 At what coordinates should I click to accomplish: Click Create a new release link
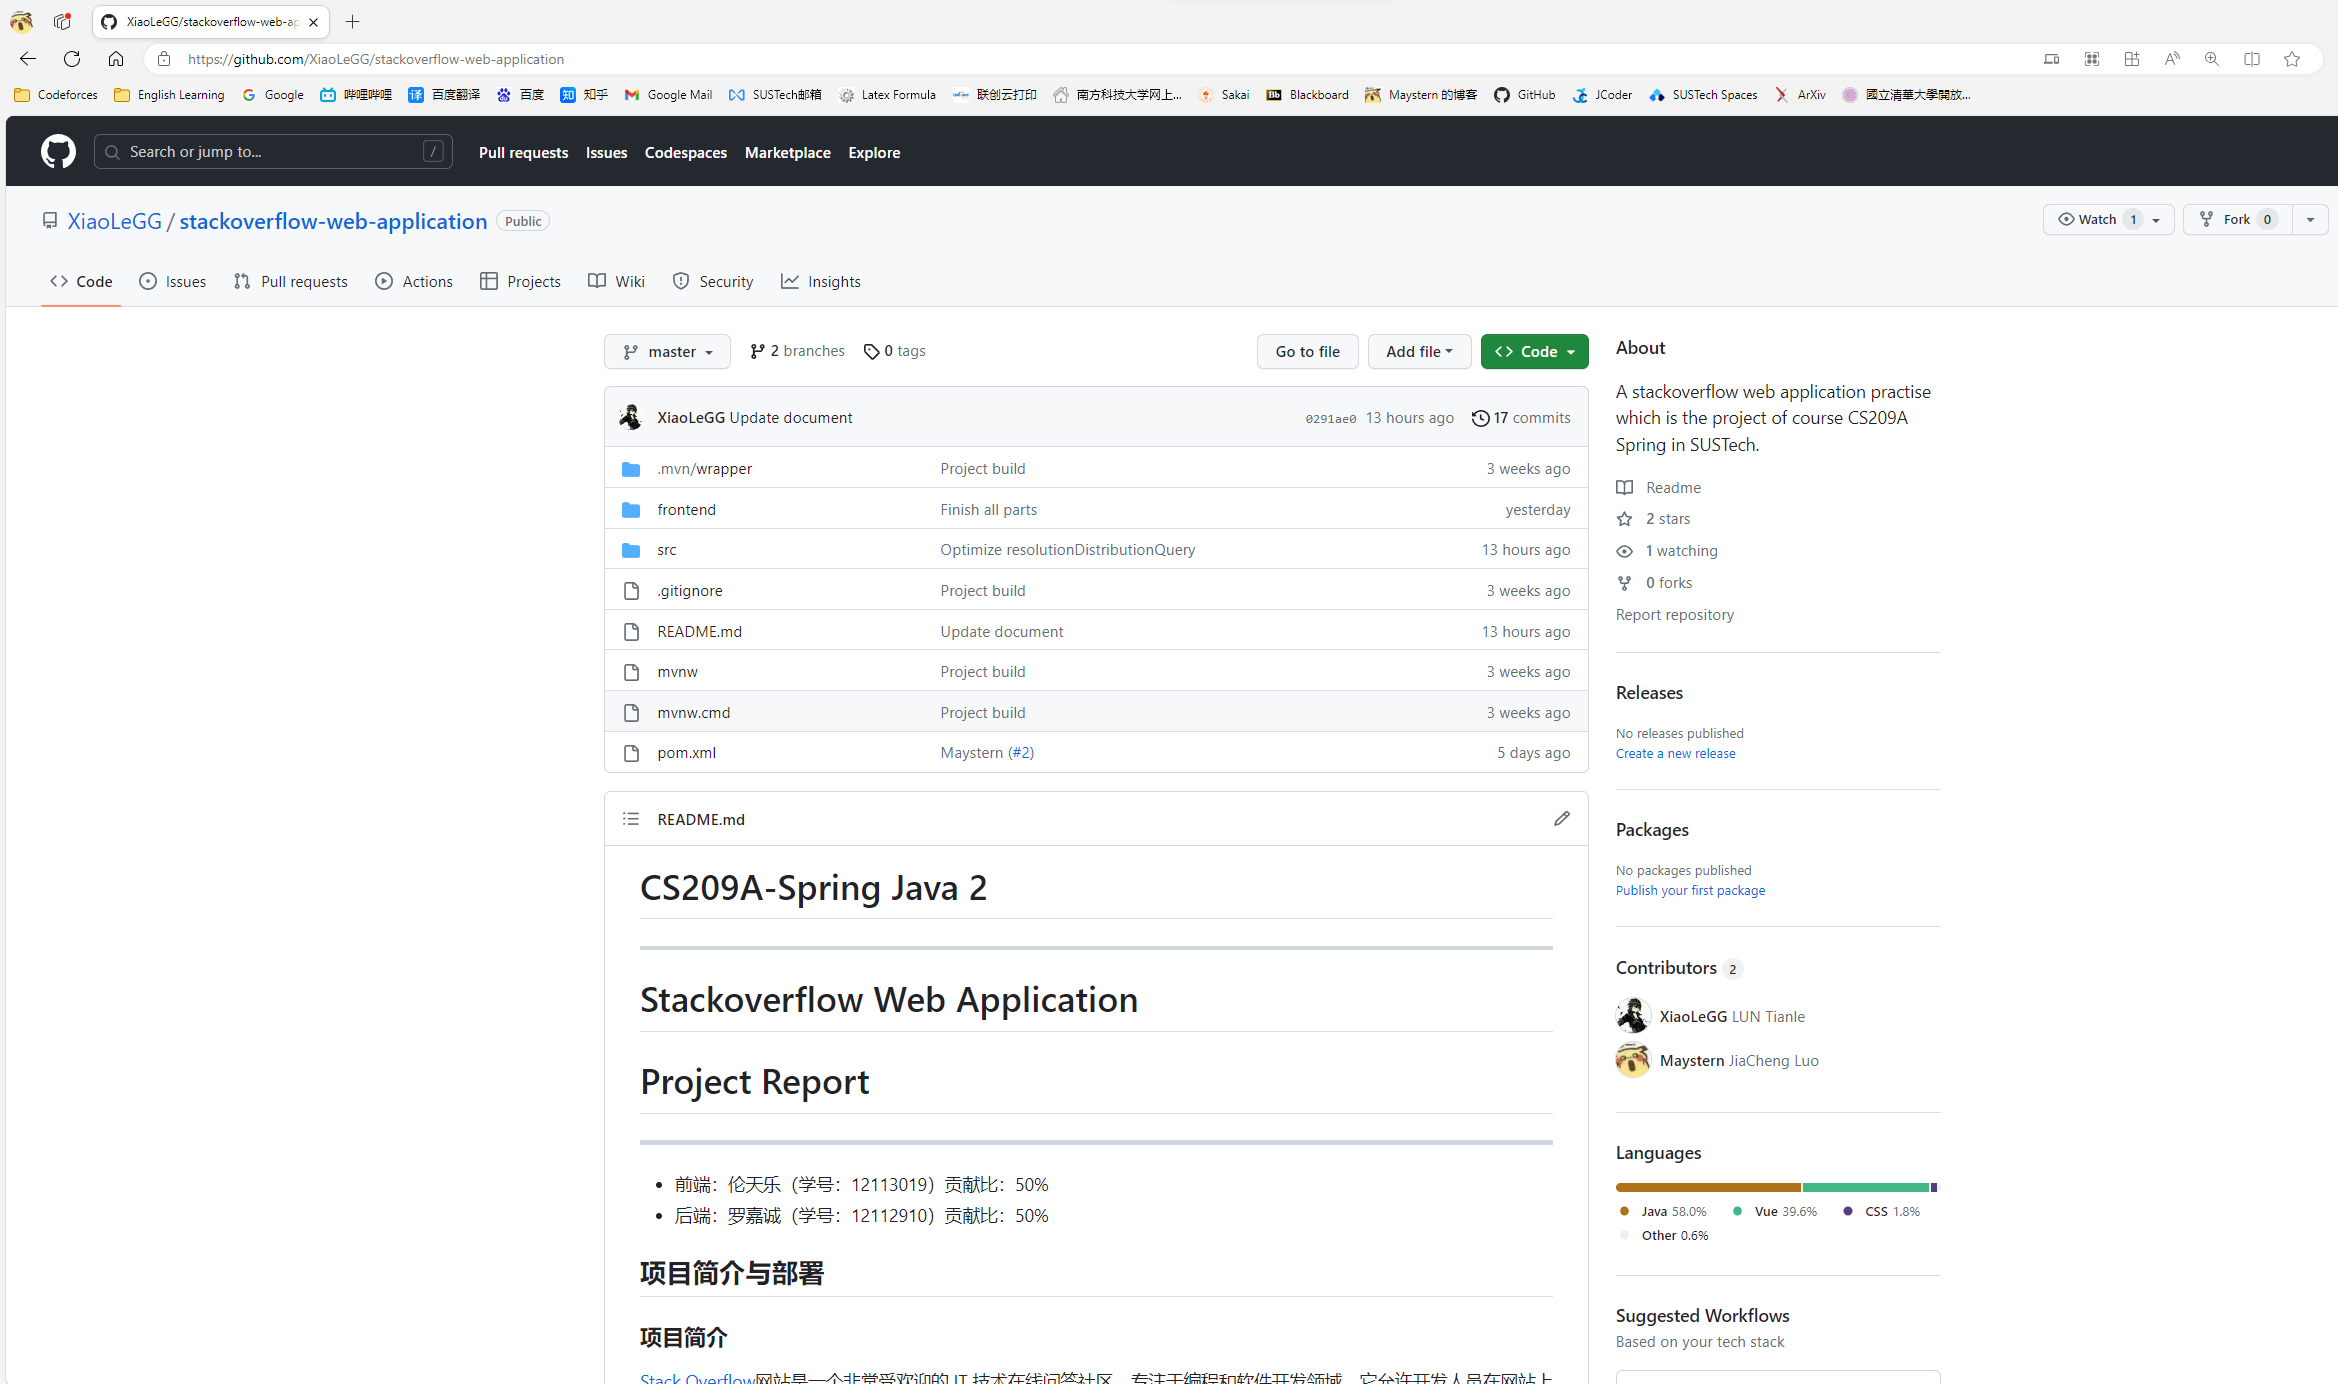point(1675,754)
